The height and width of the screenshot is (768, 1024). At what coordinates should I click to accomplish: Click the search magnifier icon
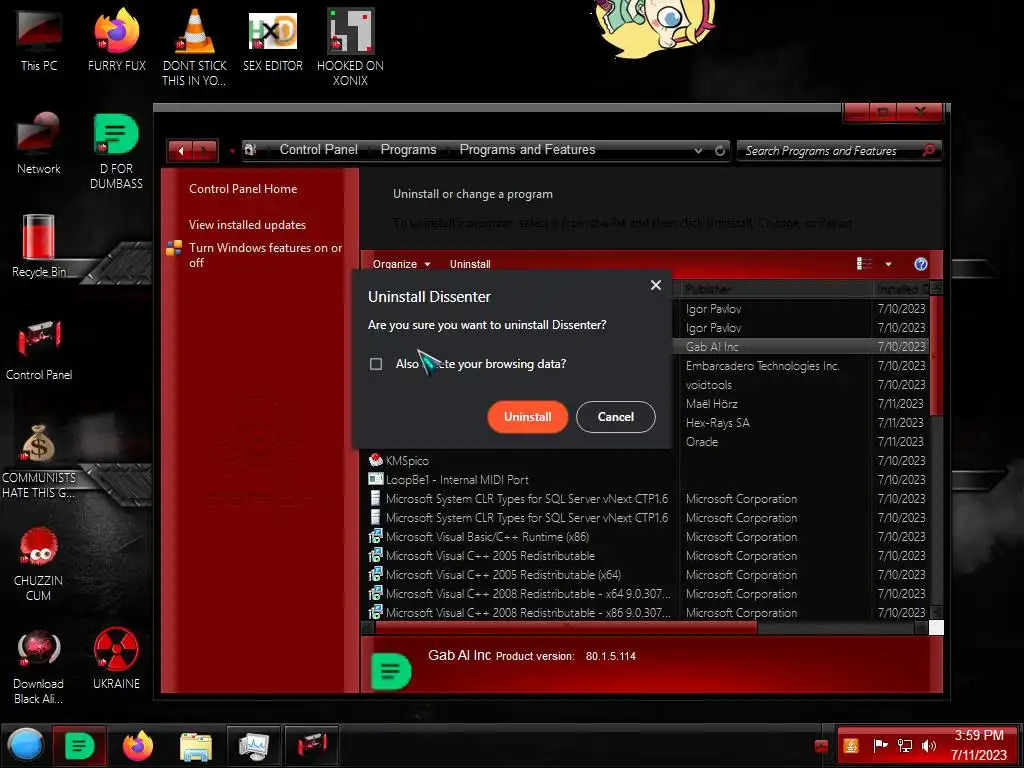click(x=928, y=150)
